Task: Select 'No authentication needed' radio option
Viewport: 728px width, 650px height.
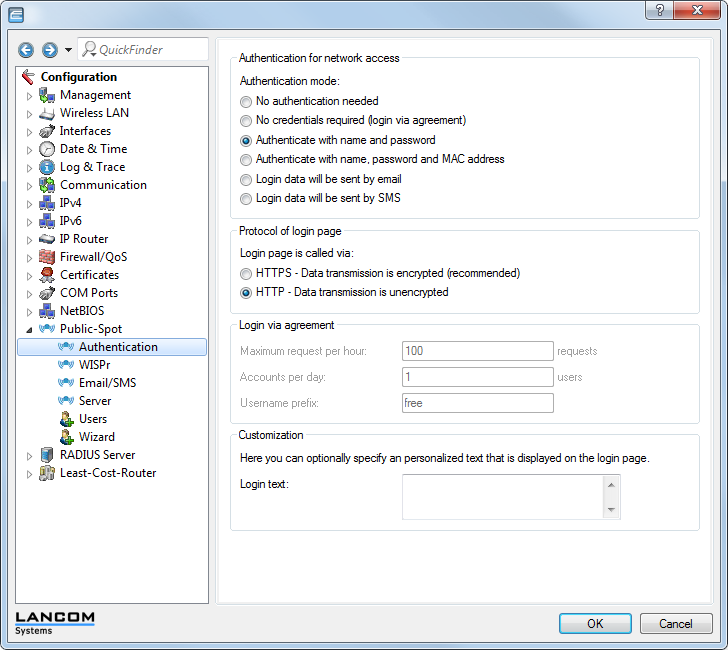Action: [x=246, y=101]
